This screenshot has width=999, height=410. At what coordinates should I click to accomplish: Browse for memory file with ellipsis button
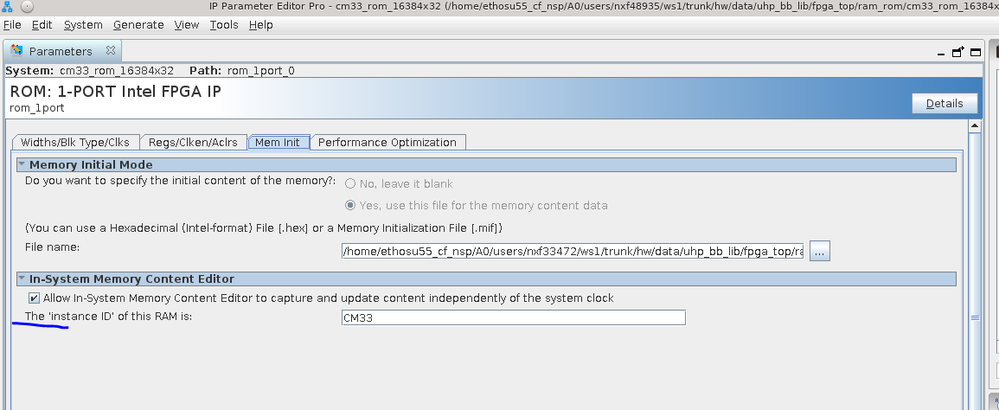click(820, 252)
